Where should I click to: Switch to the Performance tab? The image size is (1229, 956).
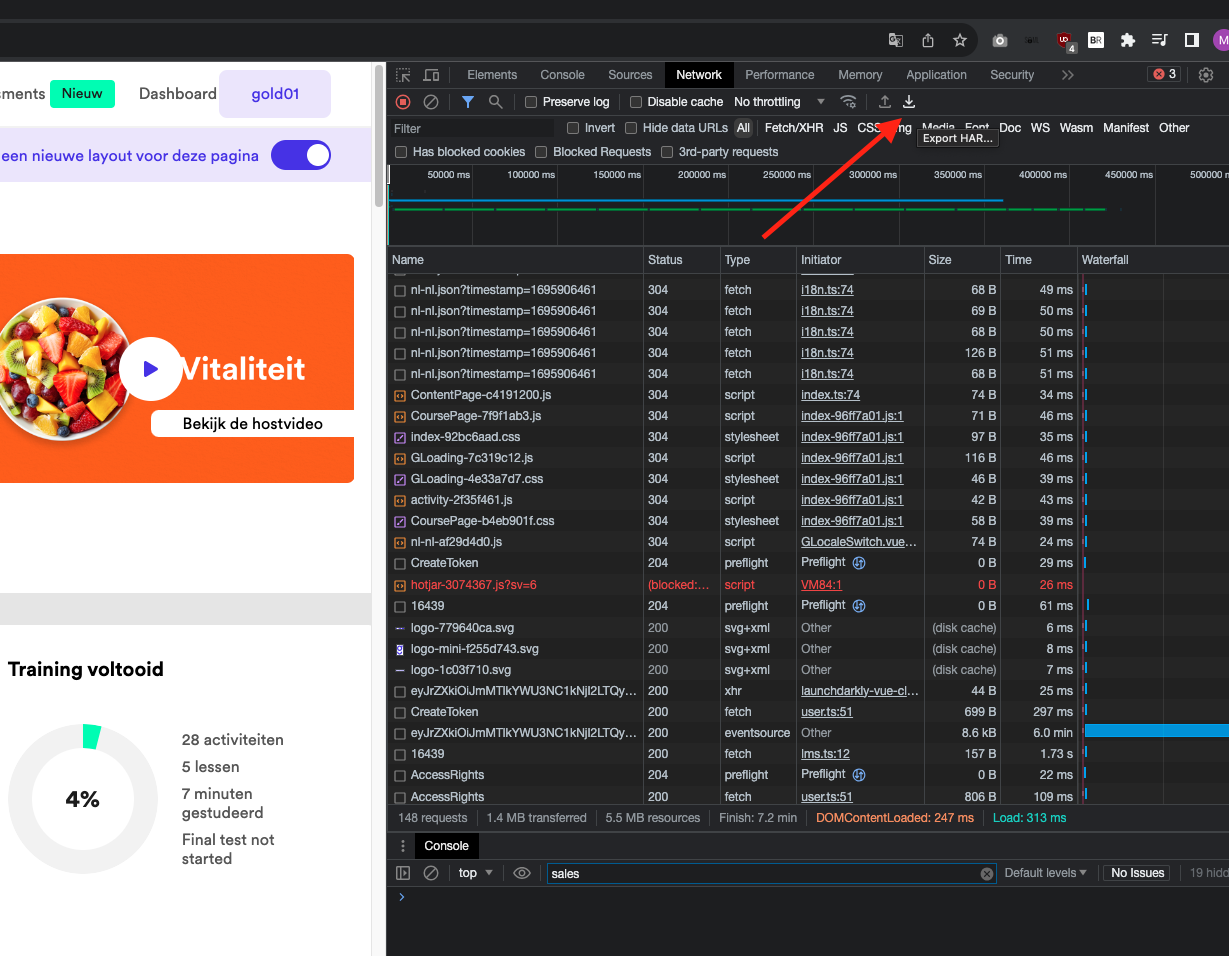[x=780, y=75]
